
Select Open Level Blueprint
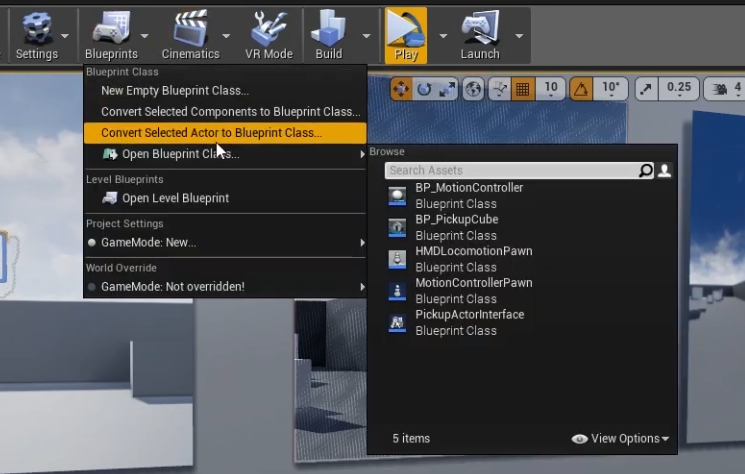click(225, 198)
